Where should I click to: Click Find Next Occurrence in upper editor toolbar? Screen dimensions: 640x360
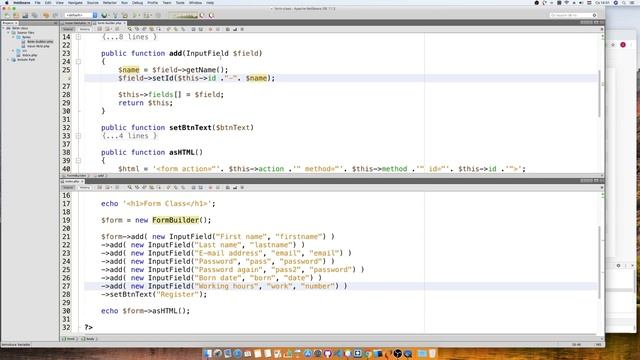point(144,29)
